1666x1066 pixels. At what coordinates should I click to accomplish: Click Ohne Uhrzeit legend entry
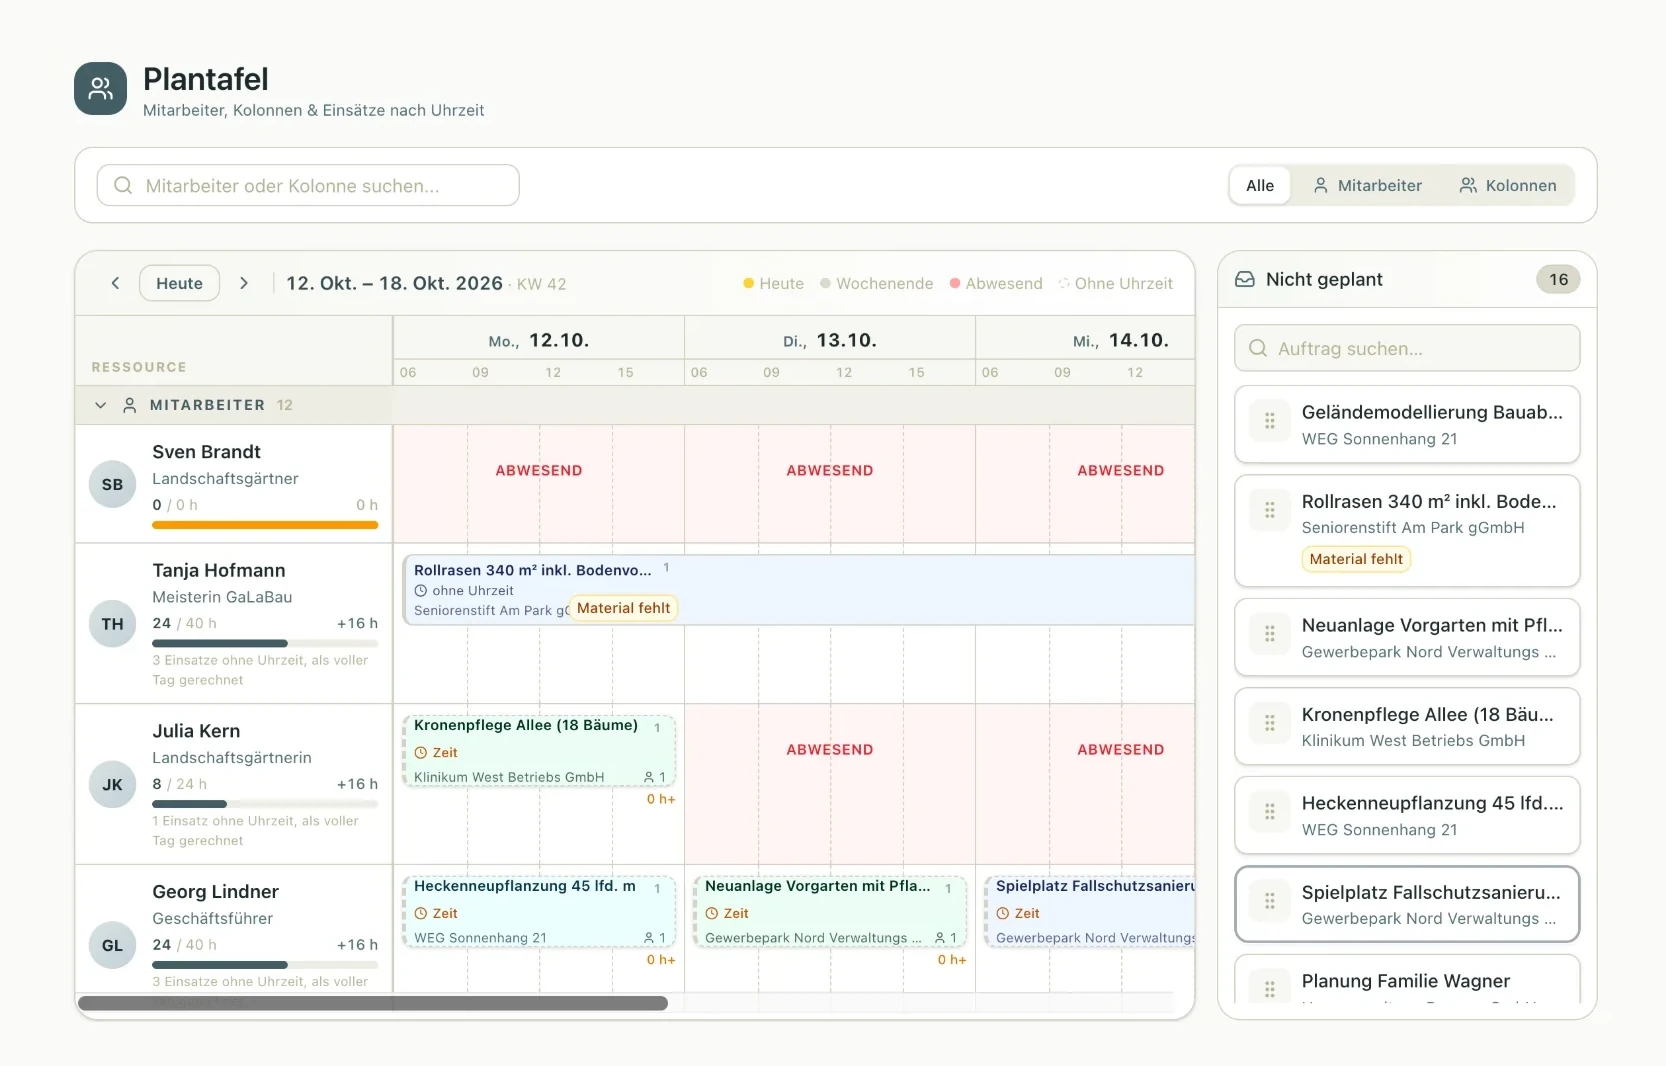(1116, 284)
